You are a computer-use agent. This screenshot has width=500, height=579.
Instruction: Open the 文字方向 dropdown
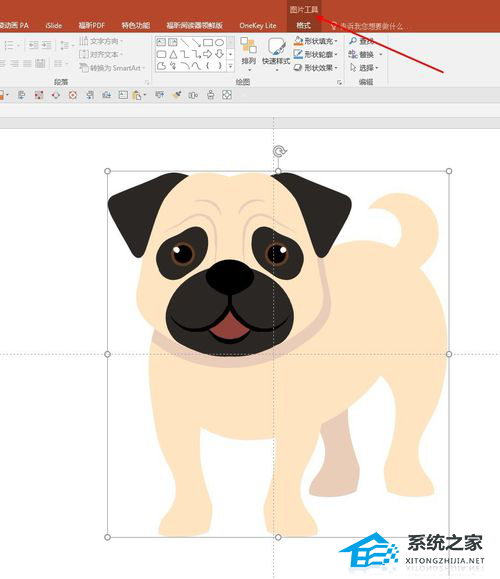pos(101,41)
